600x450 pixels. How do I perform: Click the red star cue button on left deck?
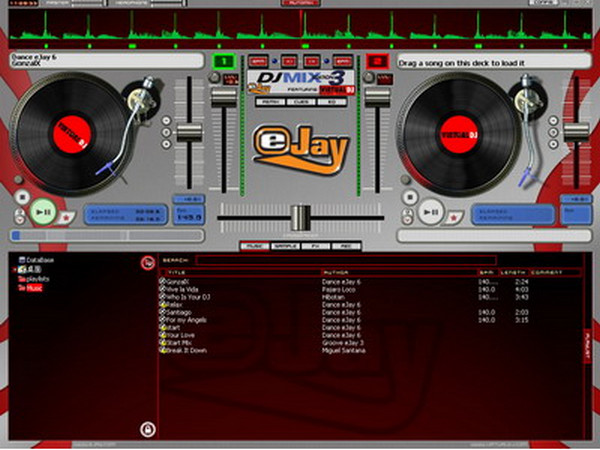point(66,217)
